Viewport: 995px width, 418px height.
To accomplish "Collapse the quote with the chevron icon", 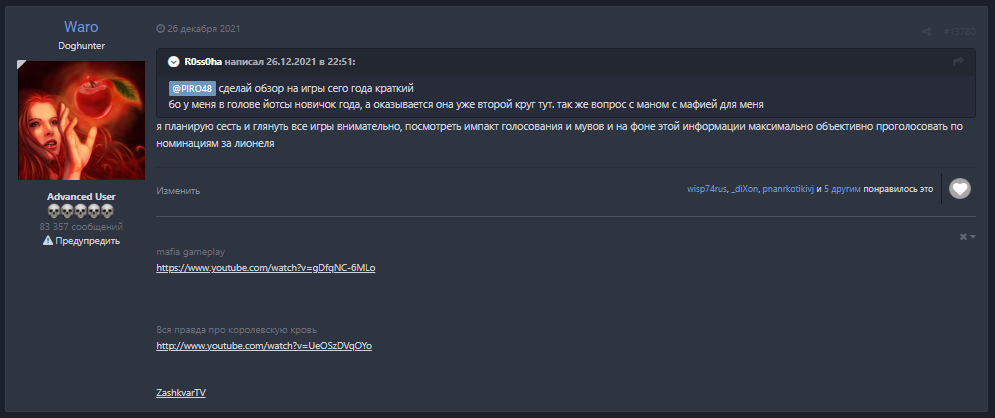I will coord(173,62).
